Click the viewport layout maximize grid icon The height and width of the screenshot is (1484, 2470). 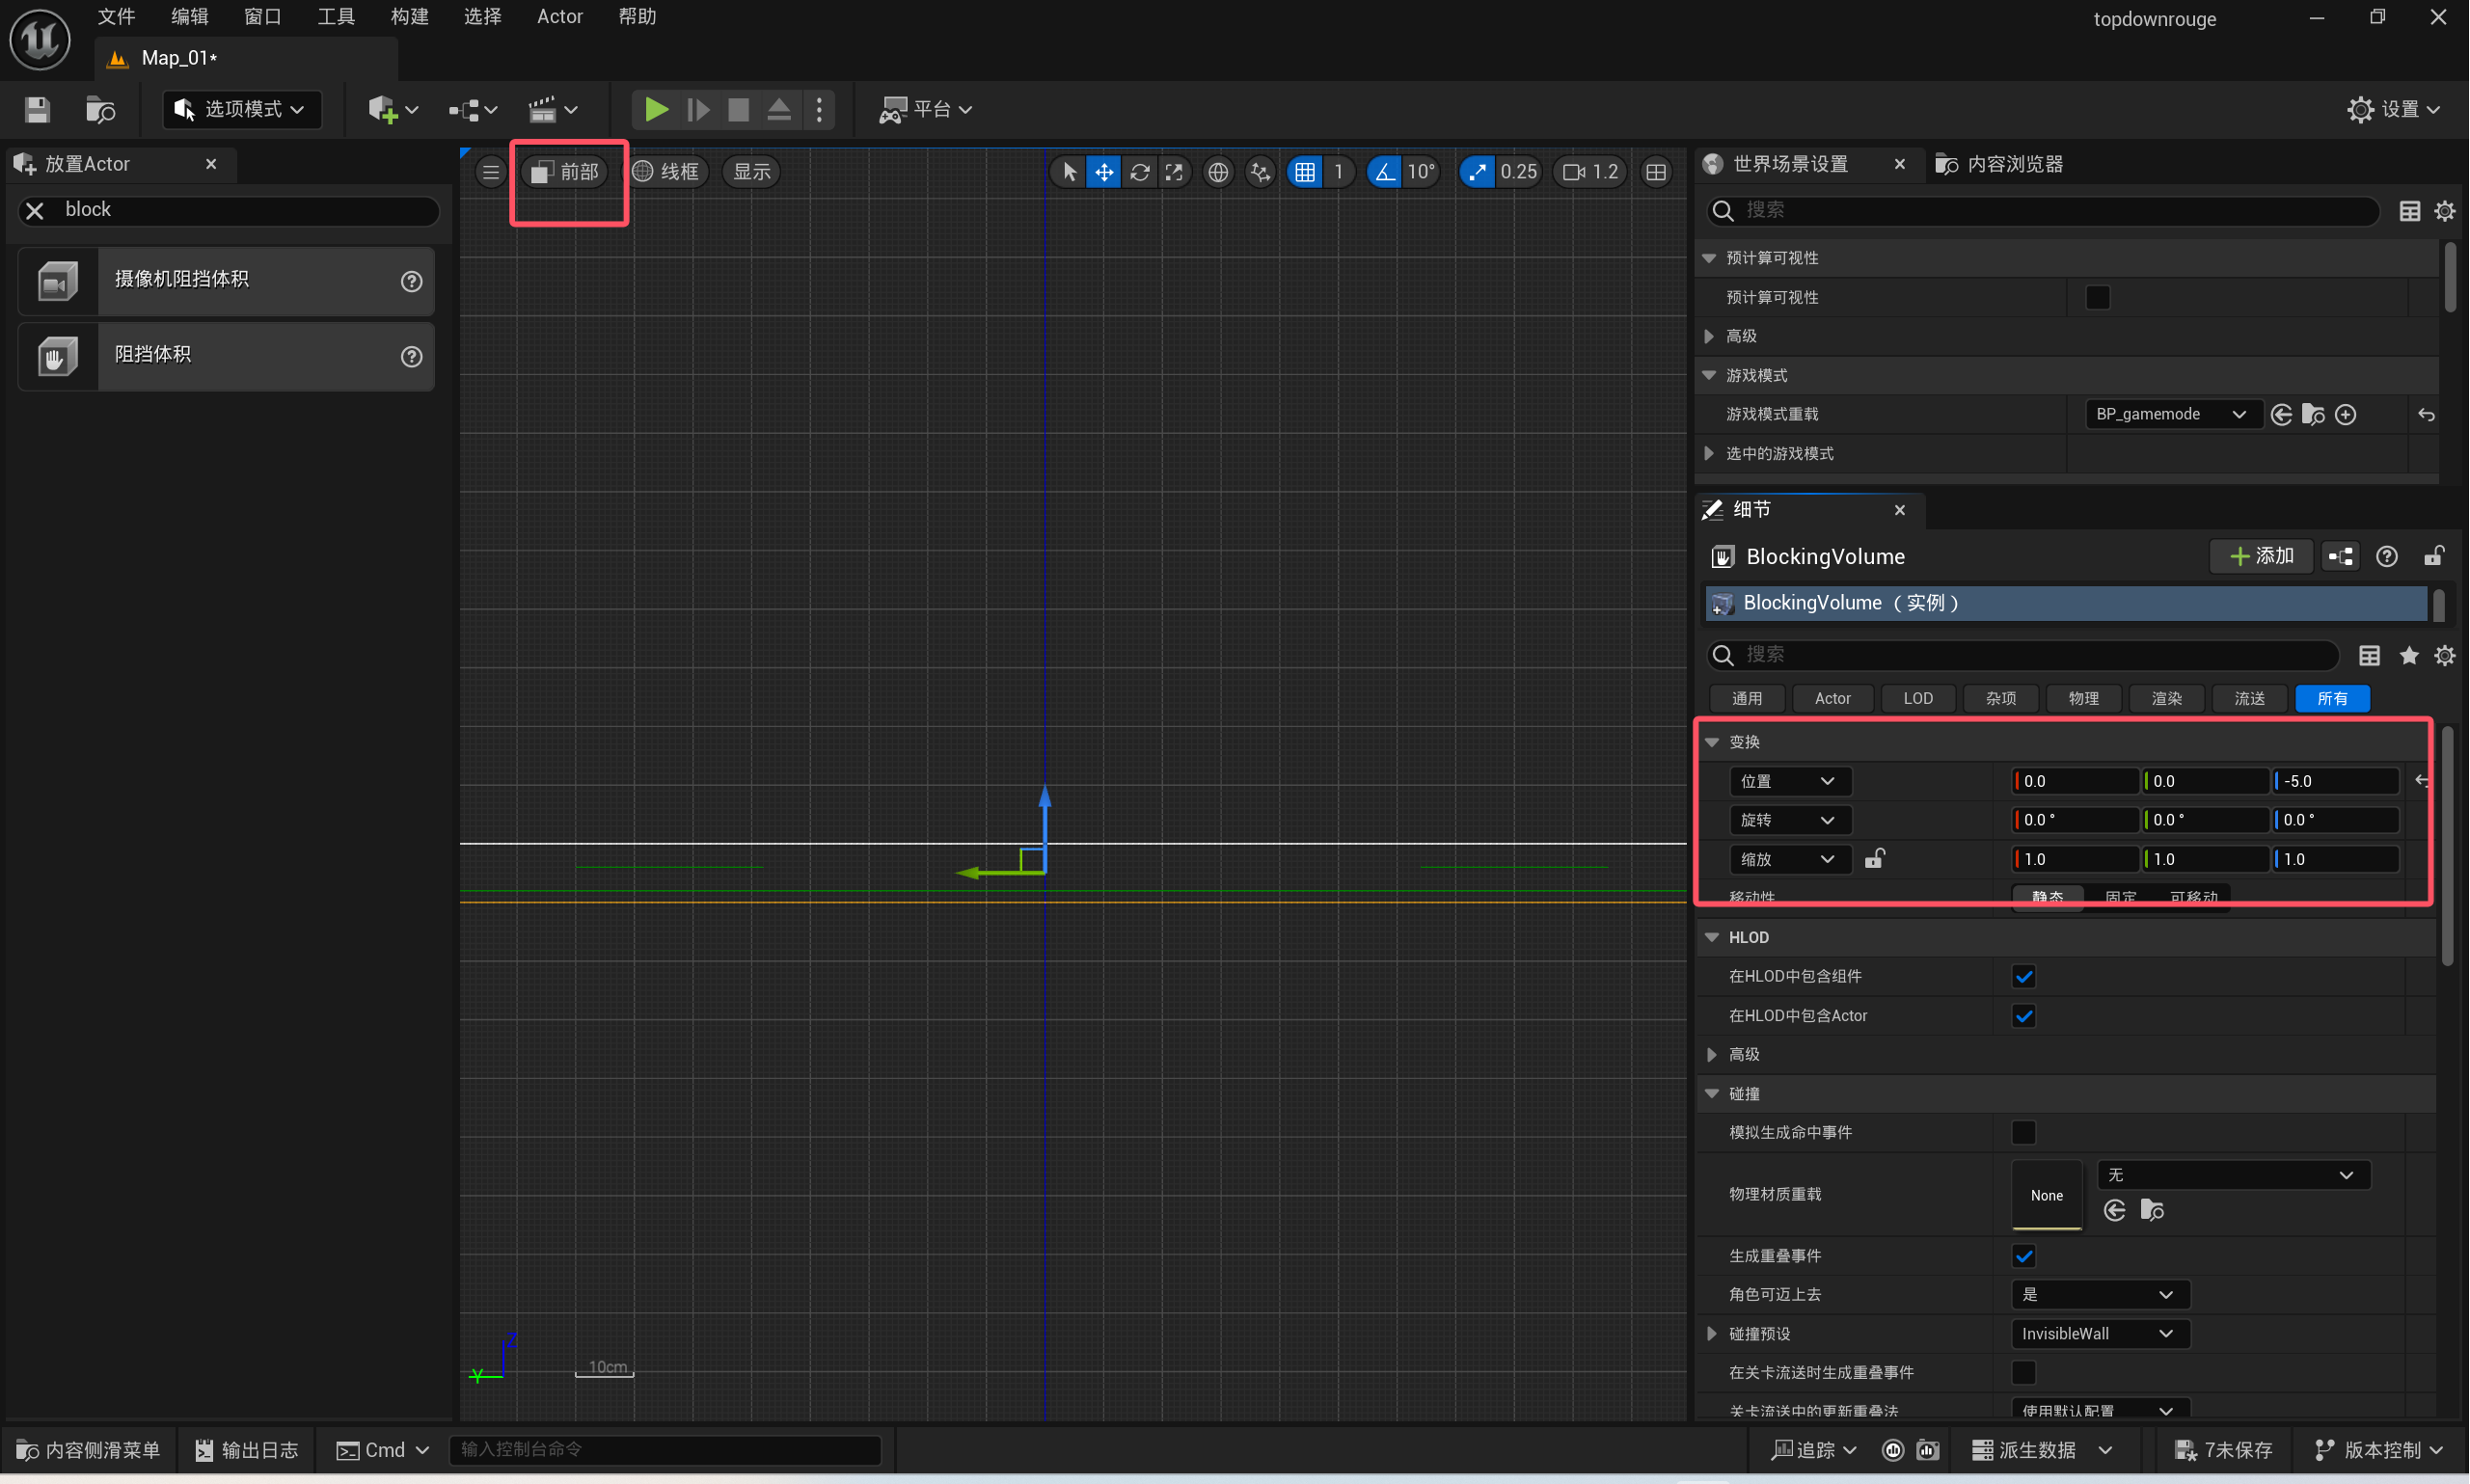pos(1656,172)
